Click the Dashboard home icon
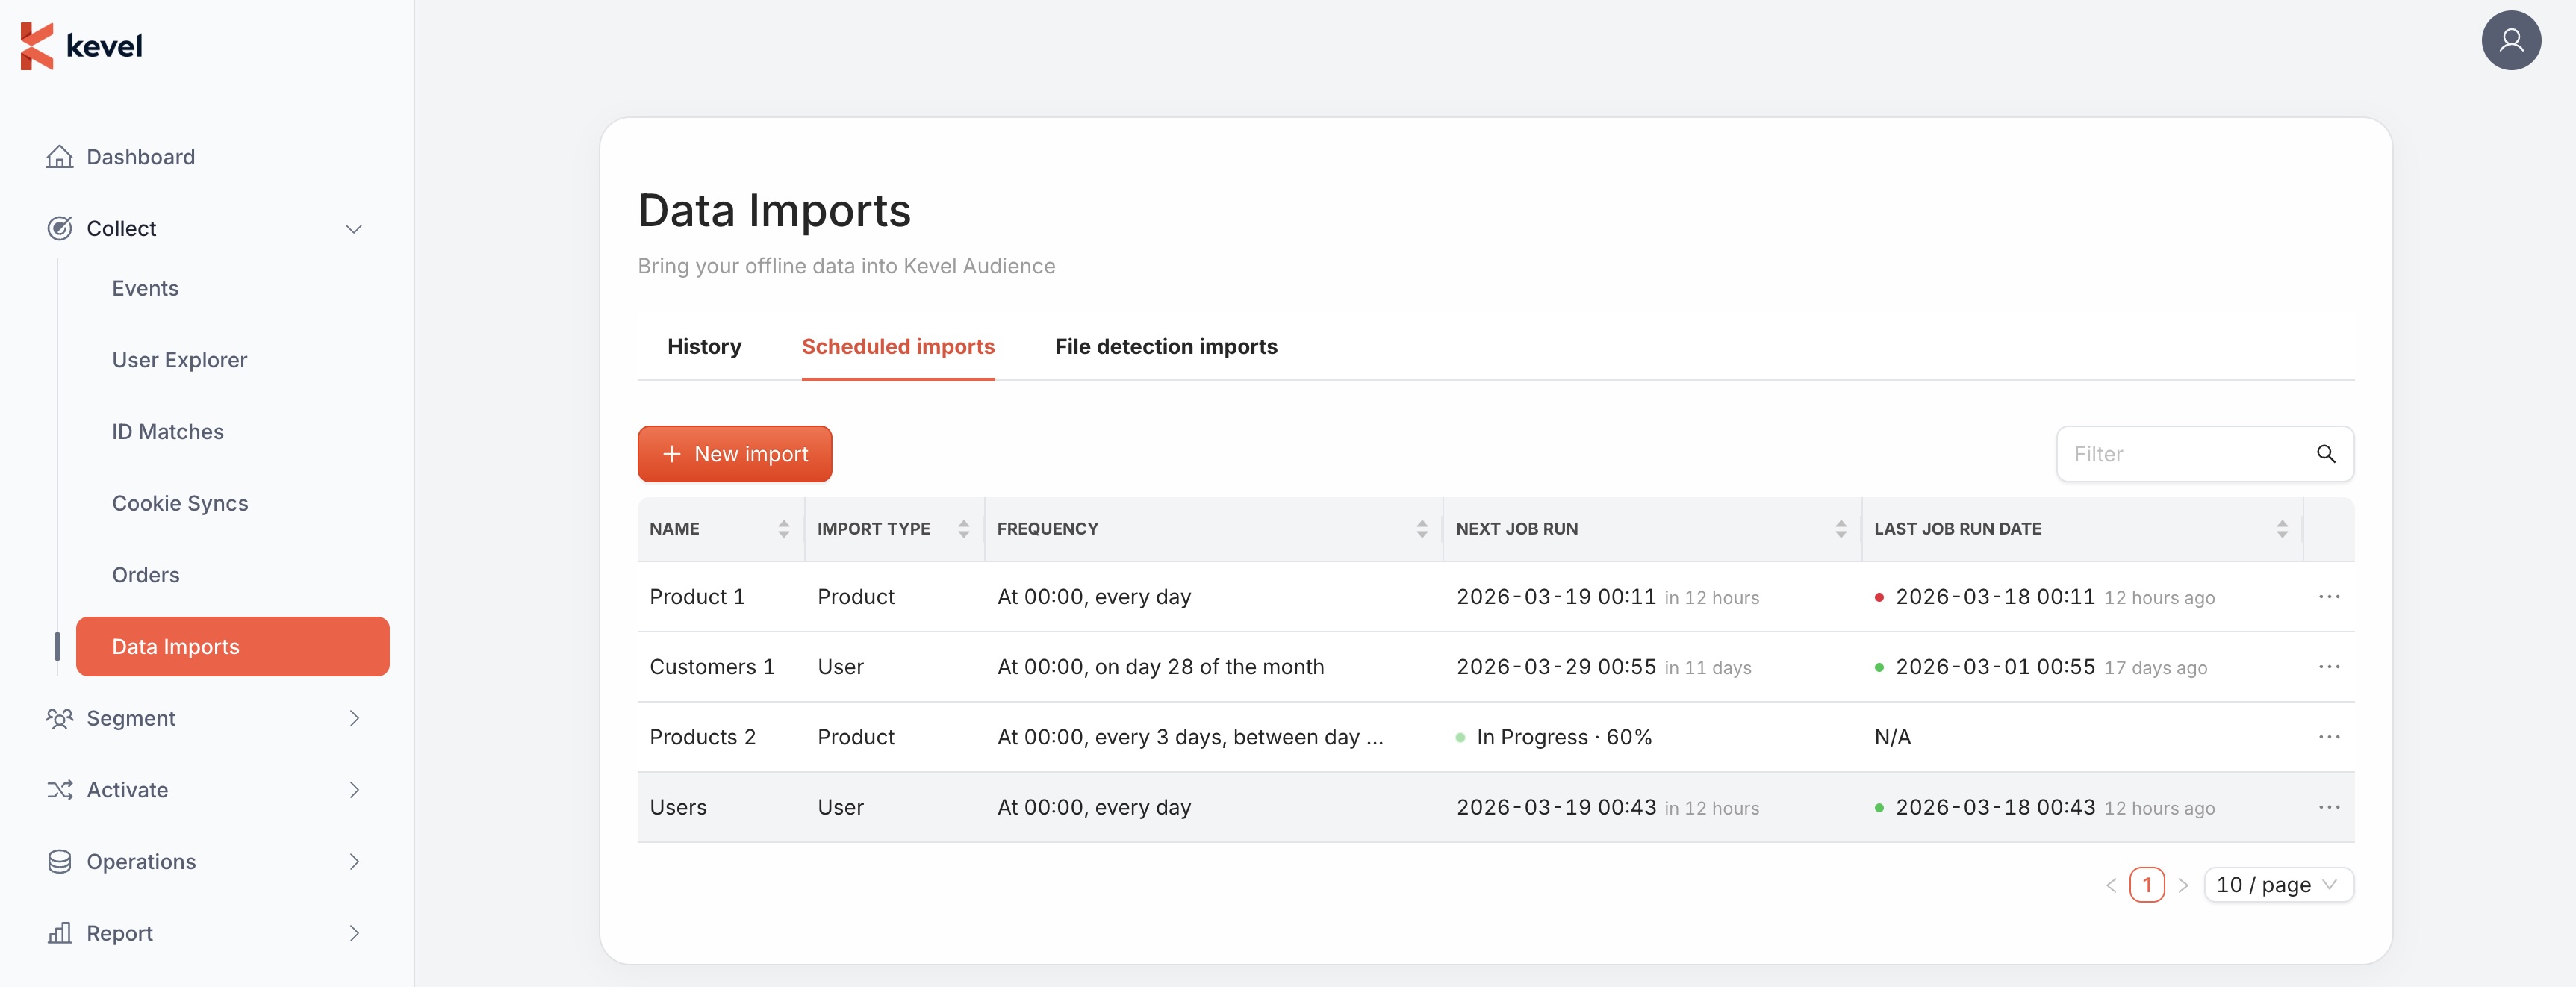This screenshot has height=987, width=2576. tap(59, 157)
